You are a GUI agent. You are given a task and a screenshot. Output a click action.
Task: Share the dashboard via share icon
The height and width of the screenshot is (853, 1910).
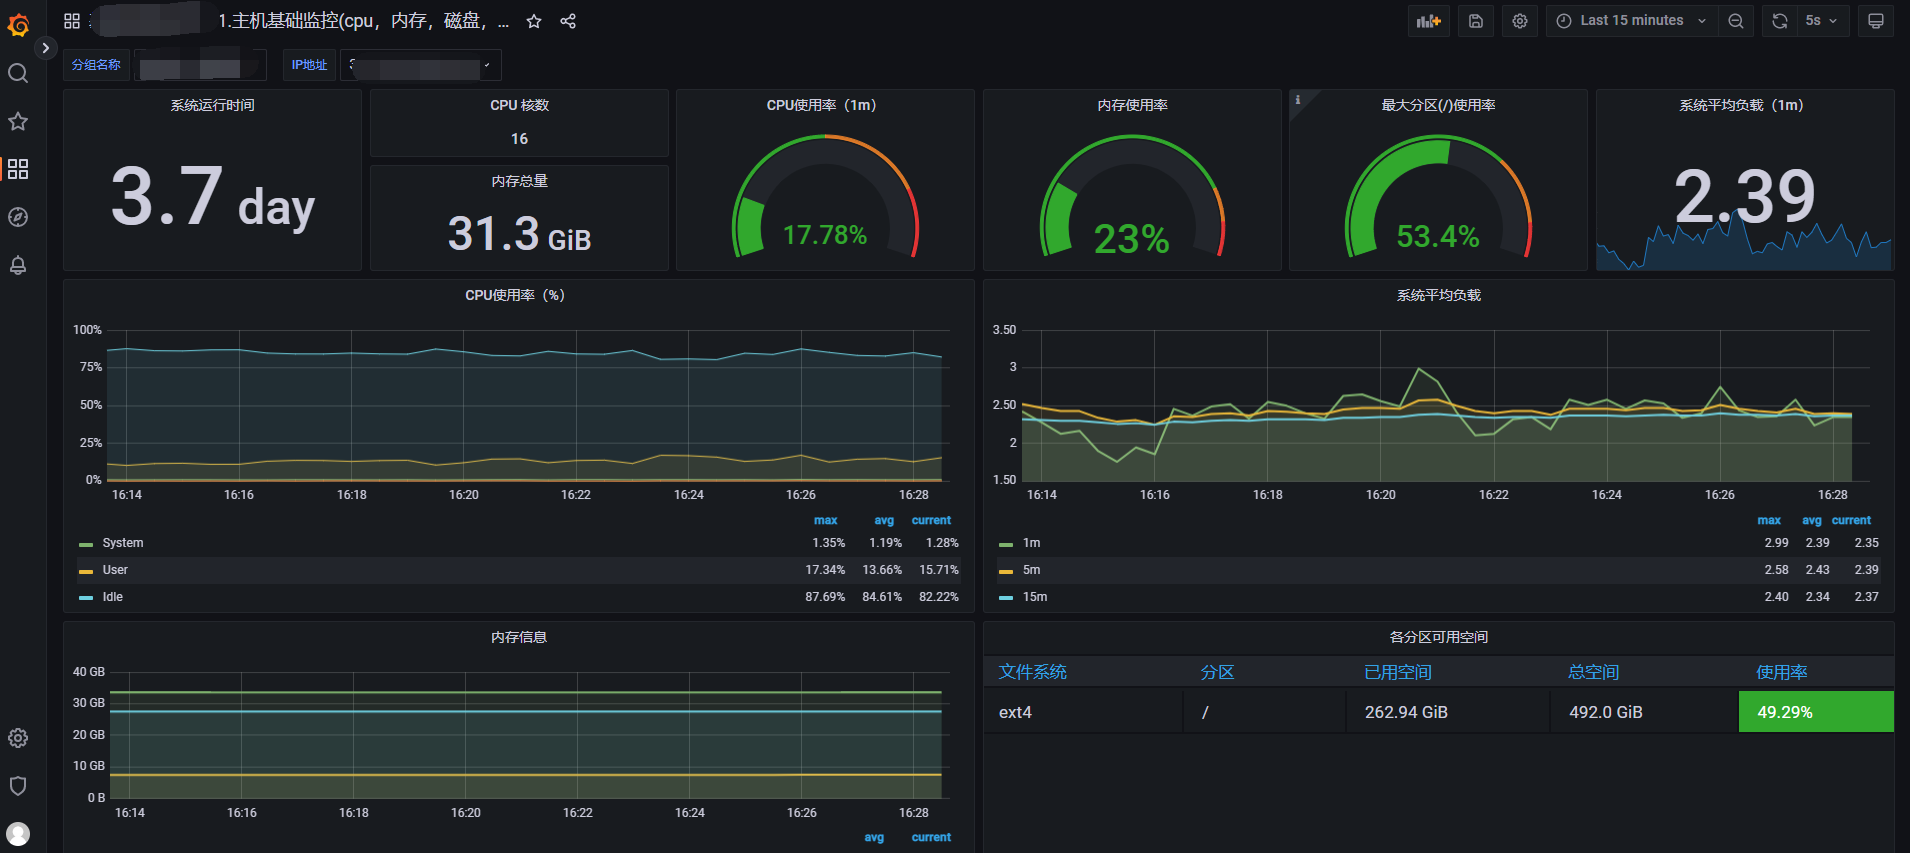(x=568, y=21)
